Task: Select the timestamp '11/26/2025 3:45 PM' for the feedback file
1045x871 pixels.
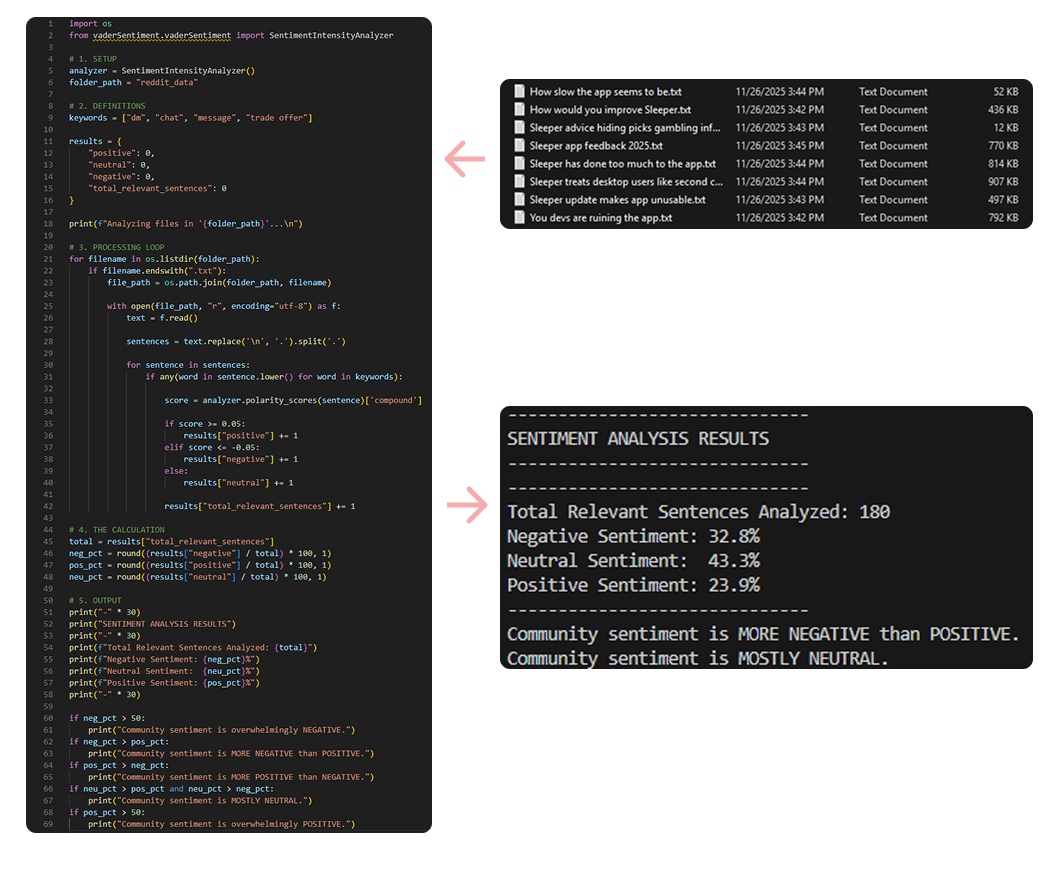Action: click(x=780, y=145)
